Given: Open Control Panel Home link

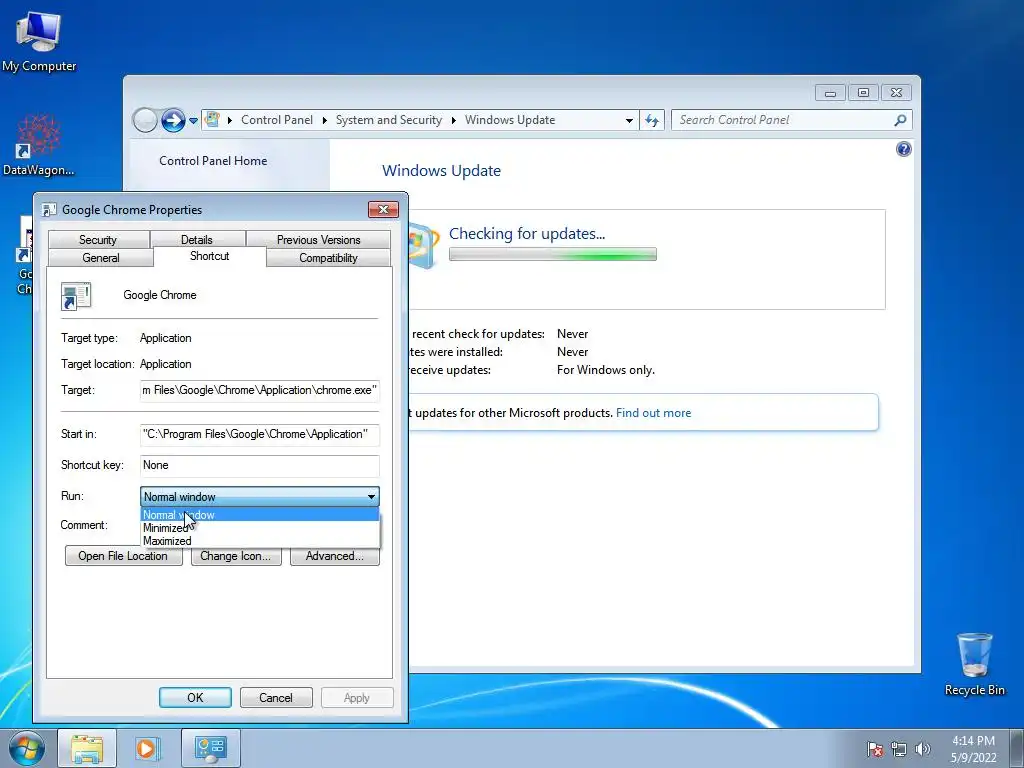Looking at the screenshot, I should tap(213, 161).
